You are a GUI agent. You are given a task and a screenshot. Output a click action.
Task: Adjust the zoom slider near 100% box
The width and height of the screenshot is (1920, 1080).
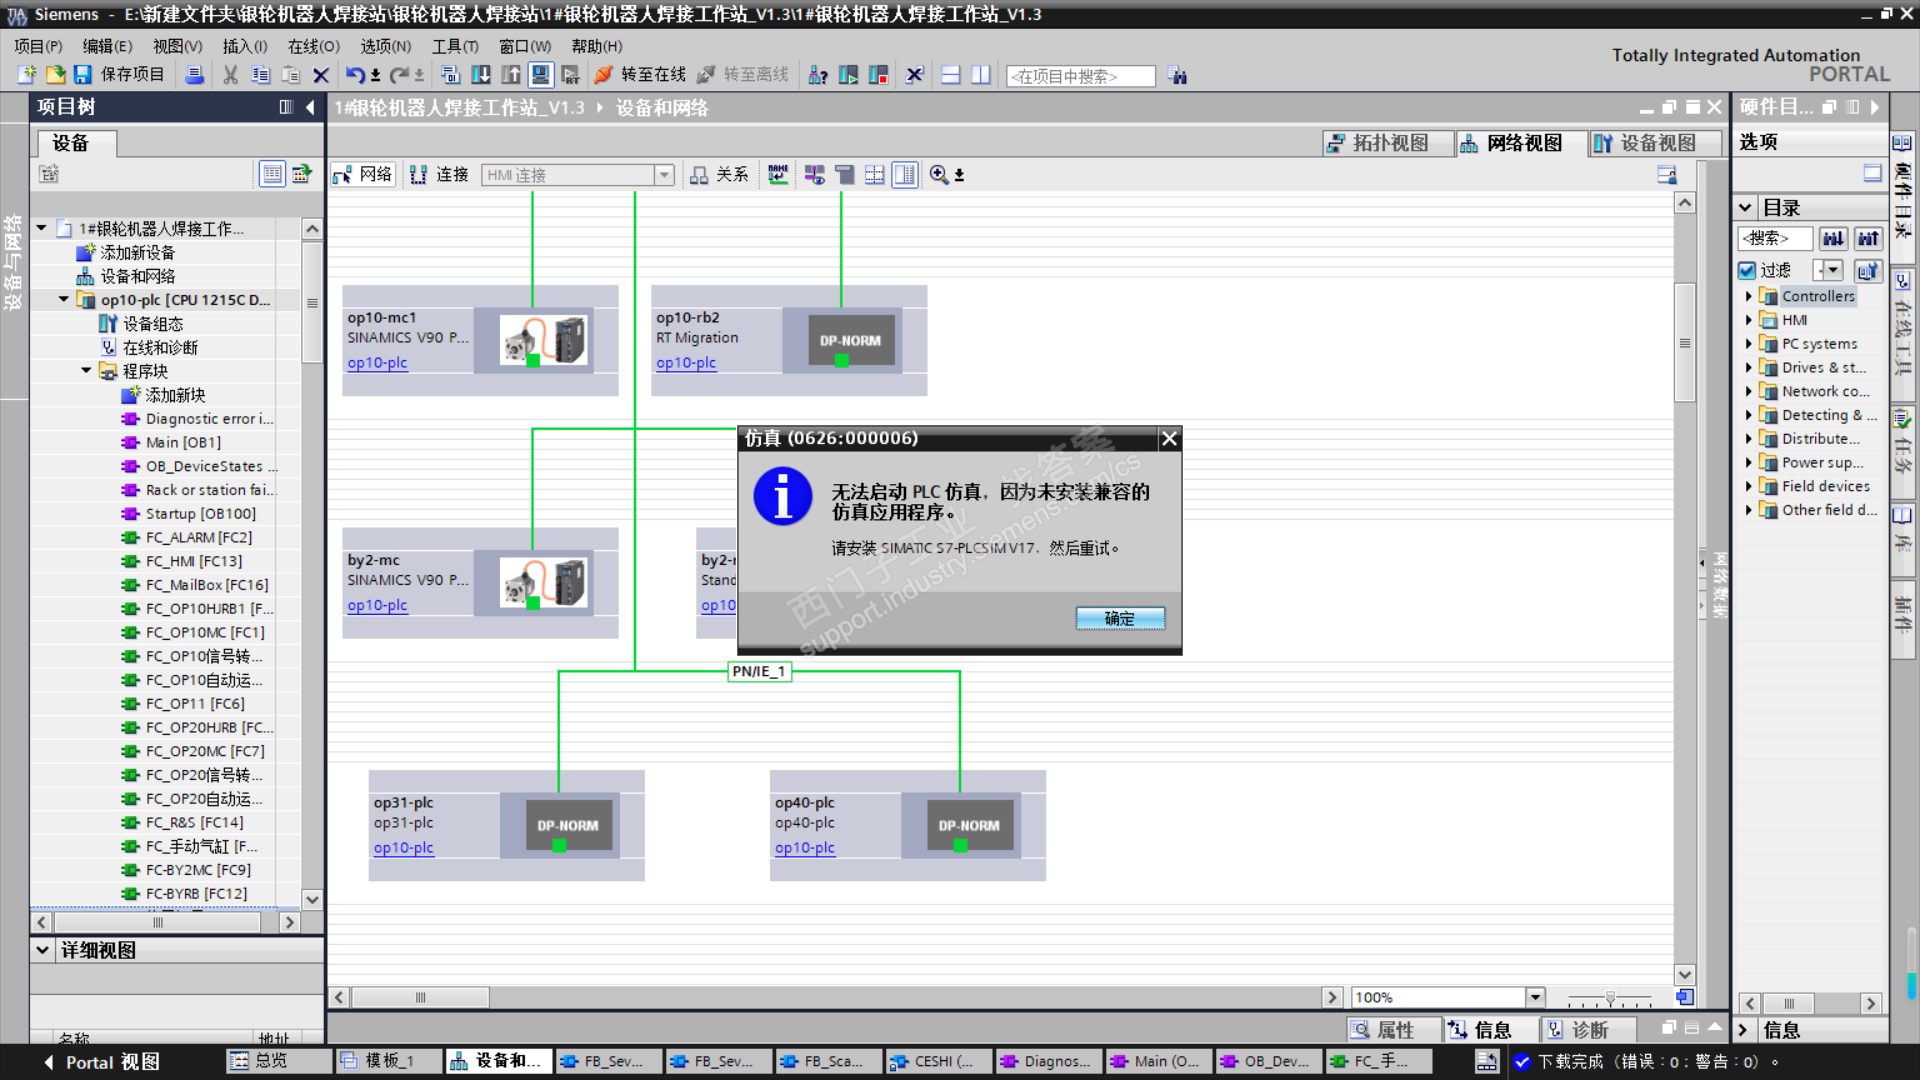[x=1609, y=998]
